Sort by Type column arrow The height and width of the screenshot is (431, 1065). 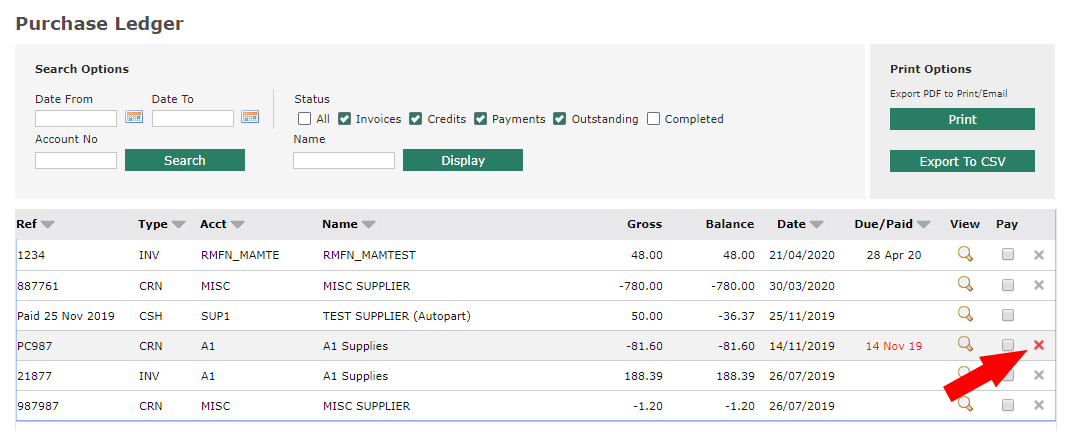tap(179, 225)
